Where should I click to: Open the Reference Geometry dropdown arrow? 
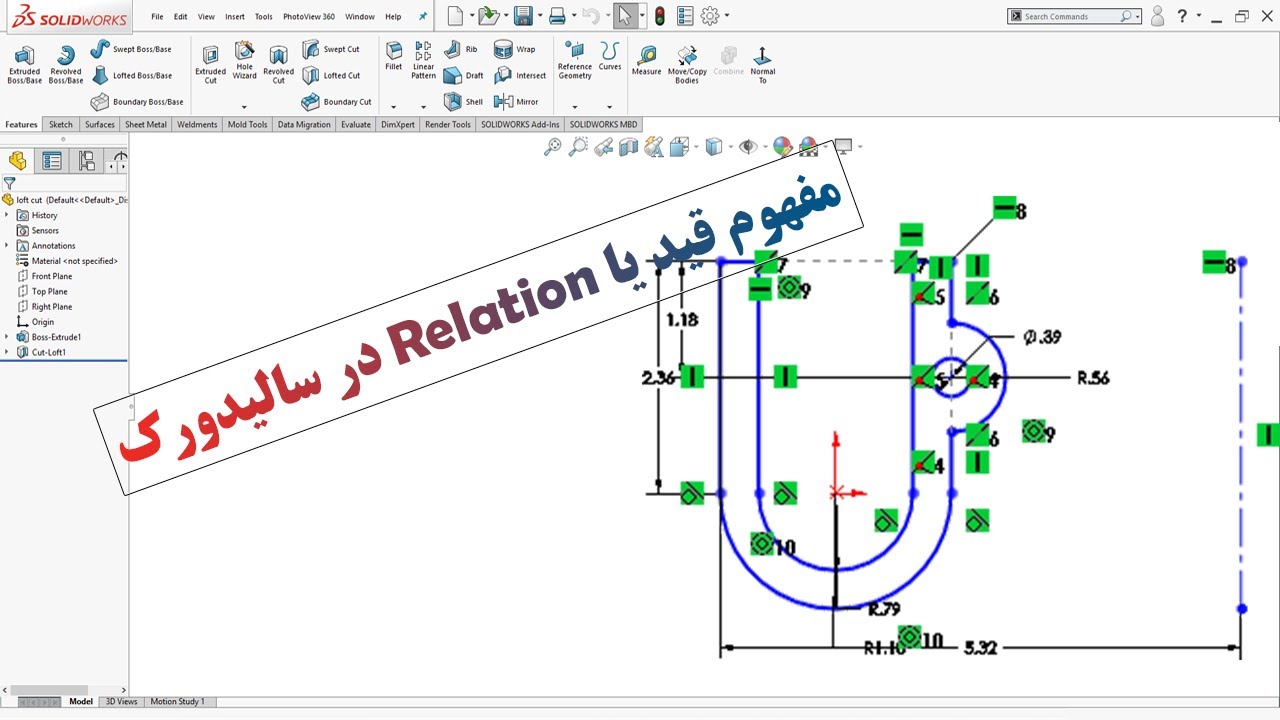[575, 107]
